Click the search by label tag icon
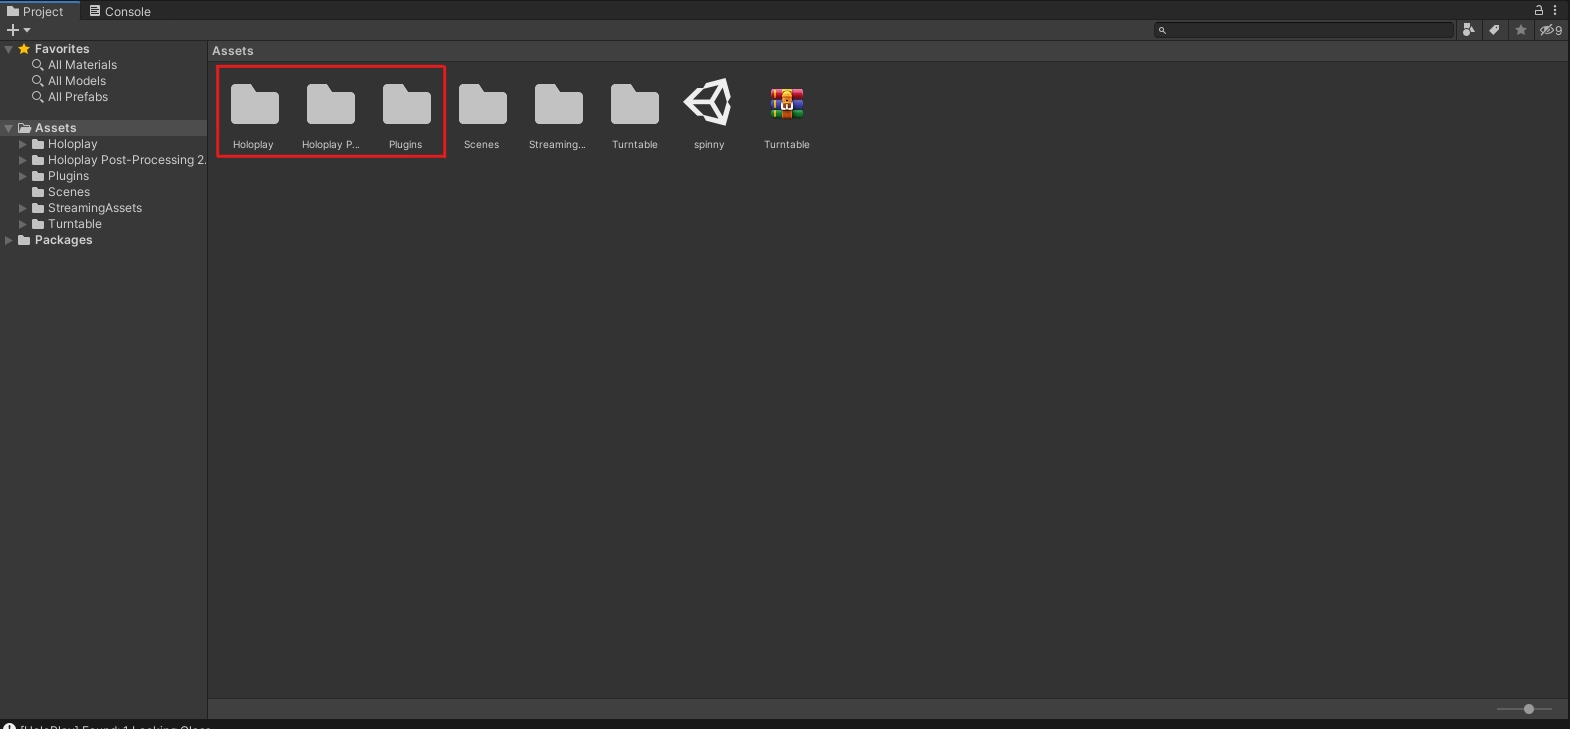This screenshot has height=729, width=1570. pos(1494,30)
